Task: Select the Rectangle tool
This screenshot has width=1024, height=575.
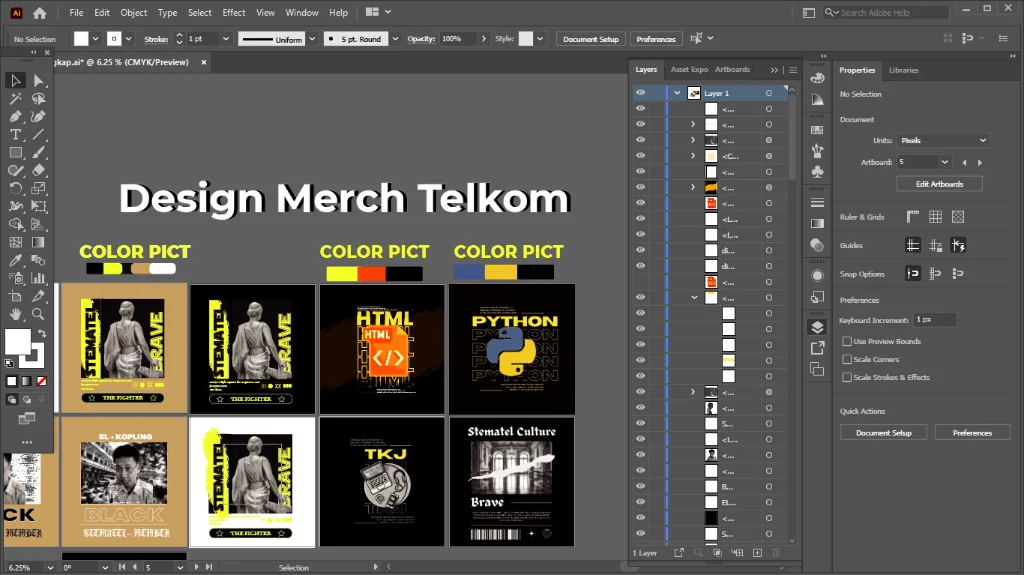Action: (x=16, y=152)
